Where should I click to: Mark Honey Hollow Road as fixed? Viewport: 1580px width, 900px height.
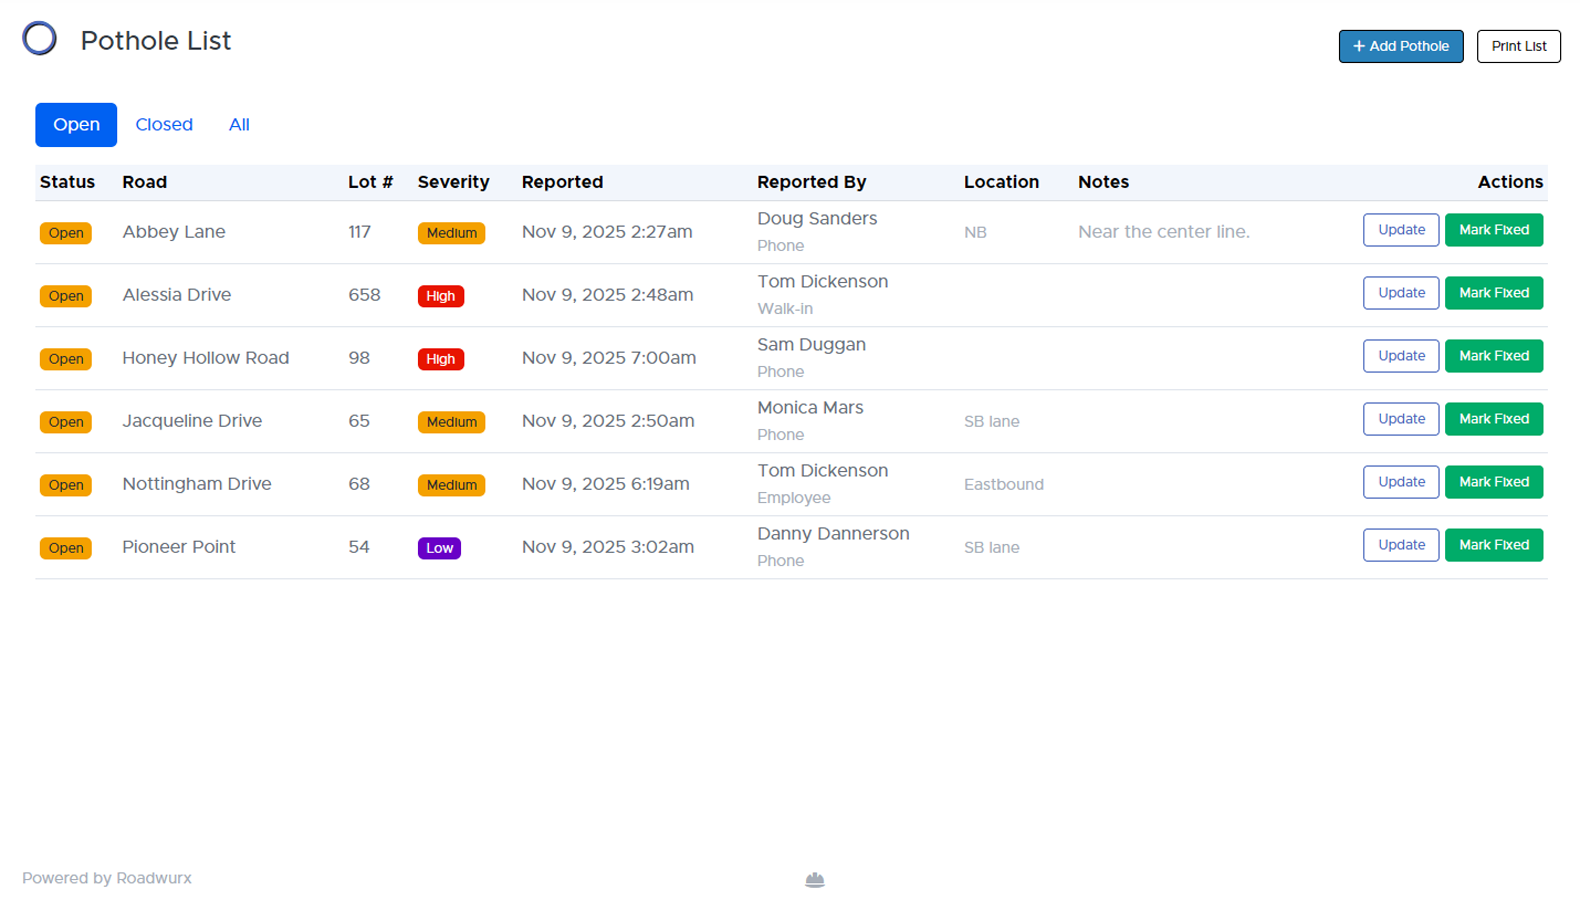click(1493, 356)
